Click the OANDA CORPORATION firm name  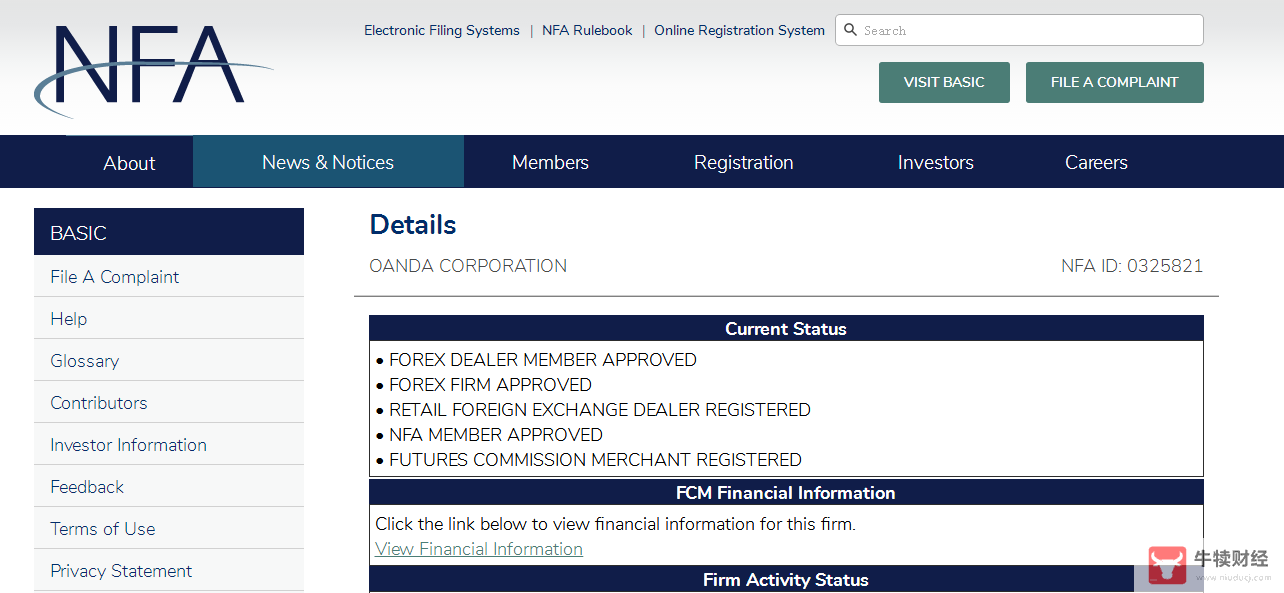(x=468, y=266)
